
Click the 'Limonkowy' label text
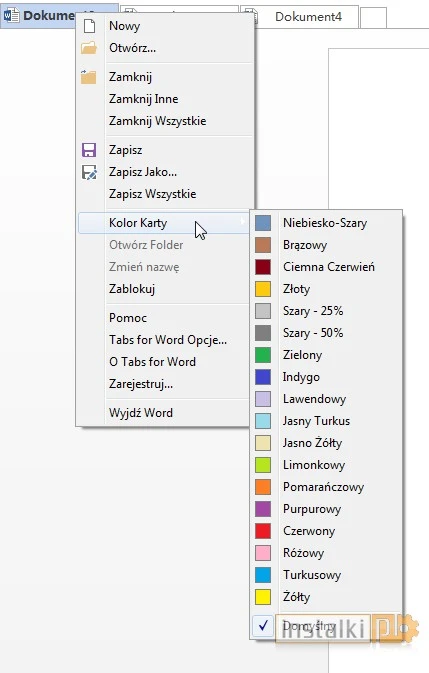tap(314, 465)
